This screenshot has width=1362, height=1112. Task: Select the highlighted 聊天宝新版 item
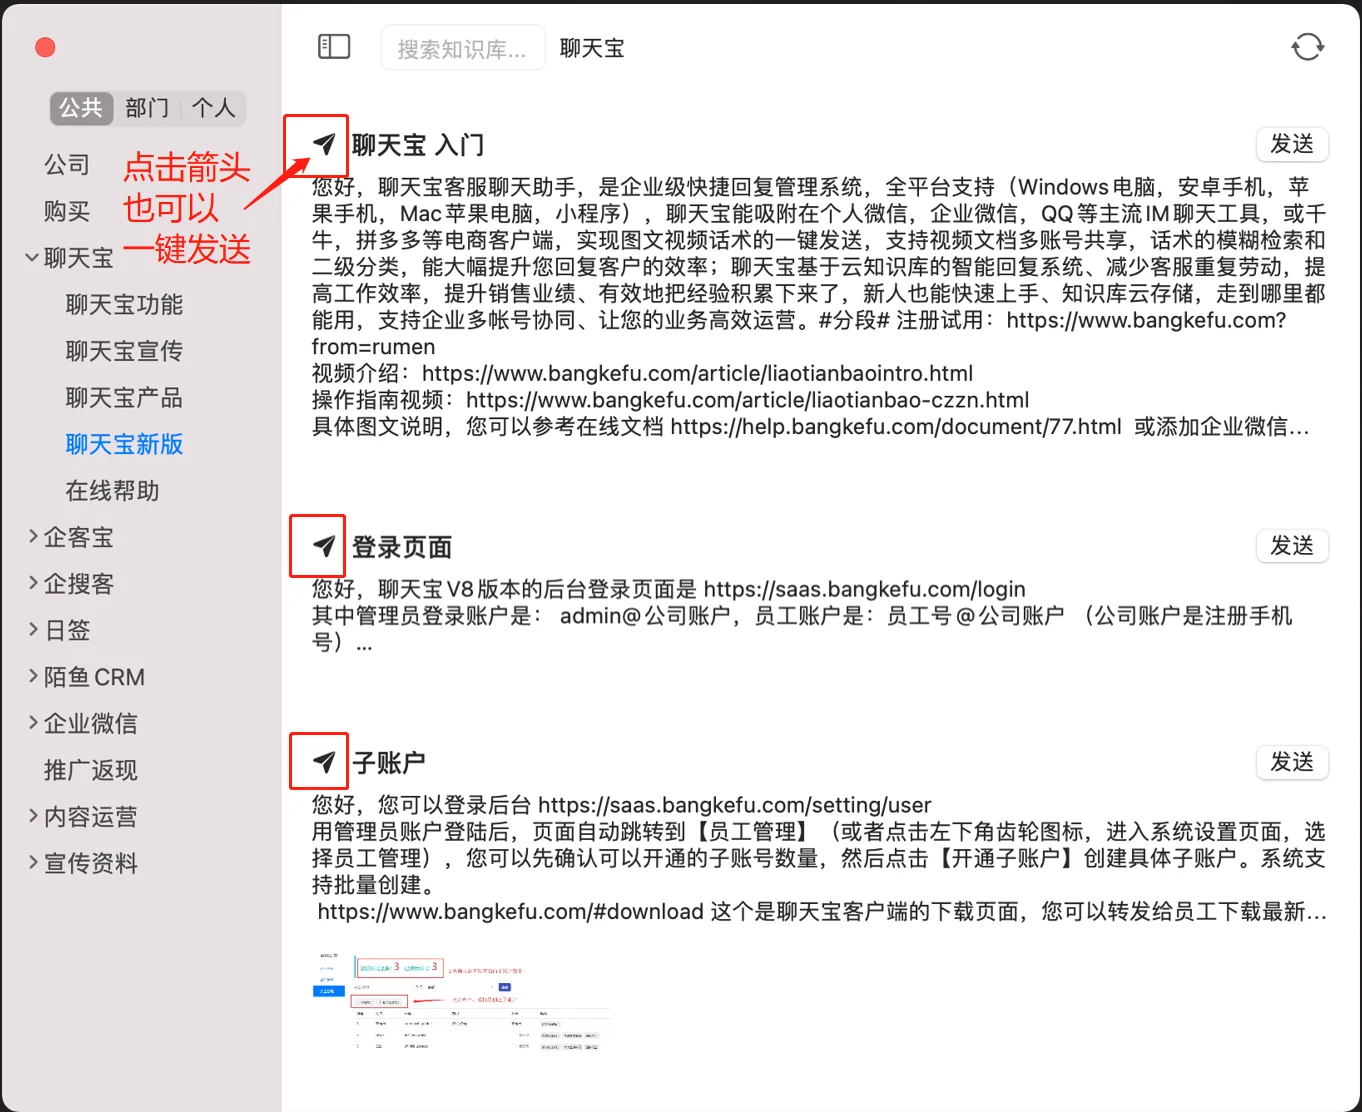(x=124, y=444)
